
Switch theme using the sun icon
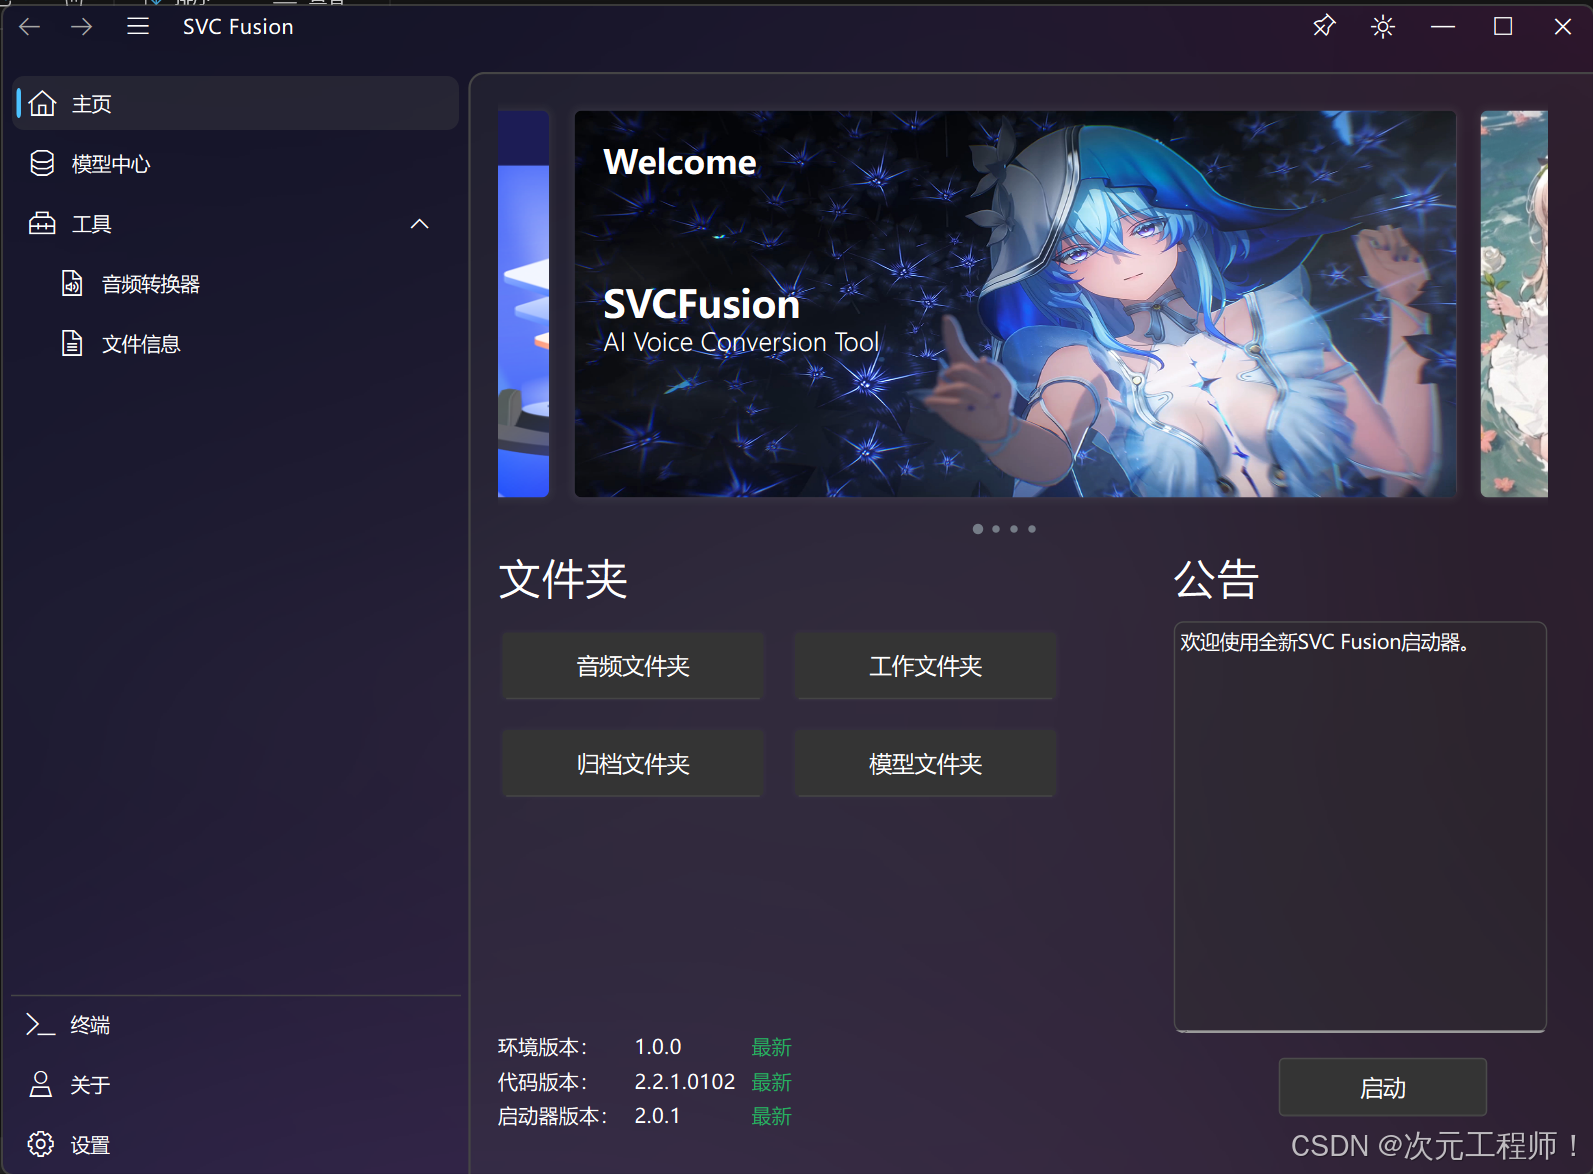(x=1383, y=27)
